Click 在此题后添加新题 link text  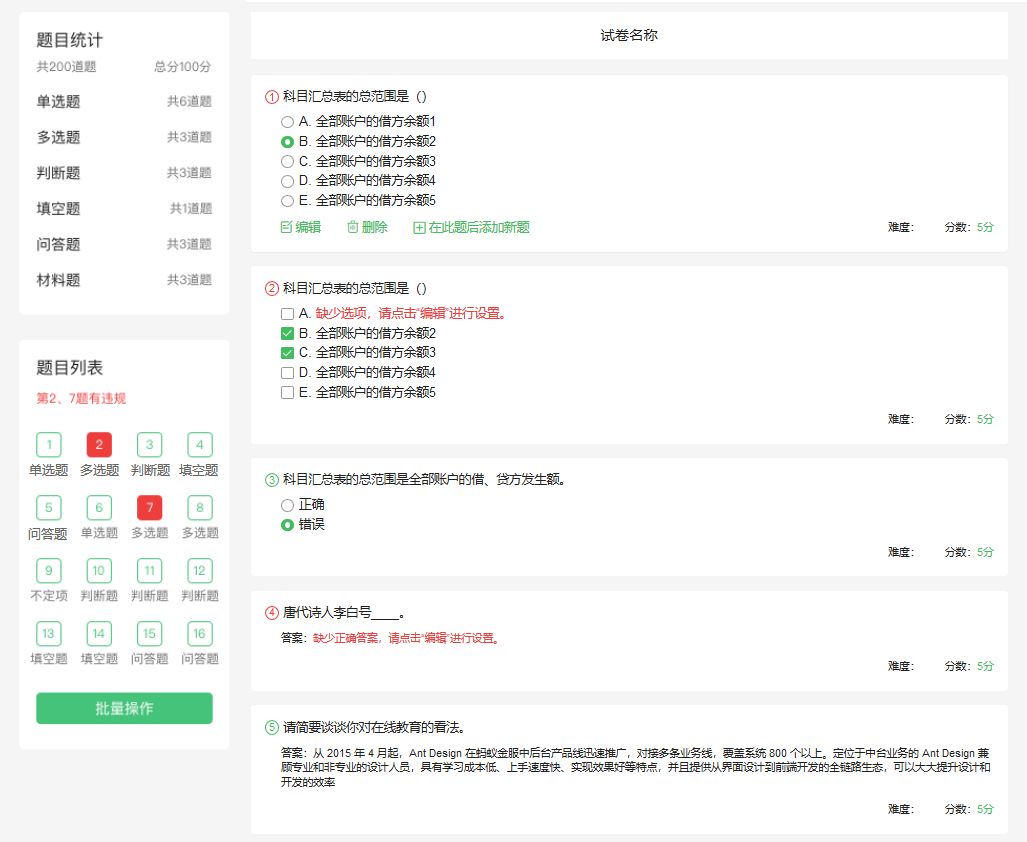(x=479, y=228)
